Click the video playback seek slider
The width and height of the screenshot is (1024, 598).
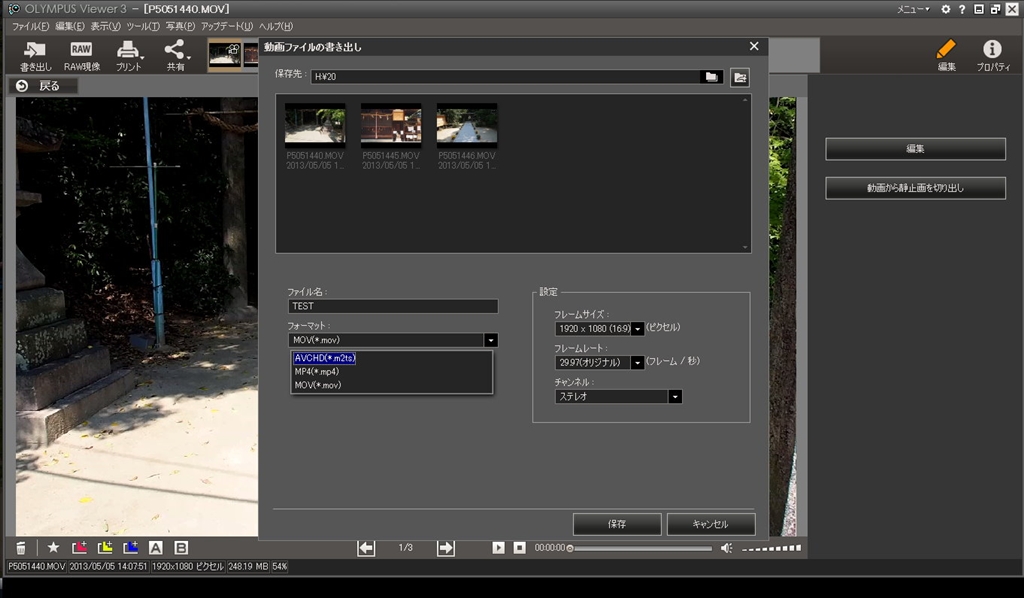(x=640, y=548)
